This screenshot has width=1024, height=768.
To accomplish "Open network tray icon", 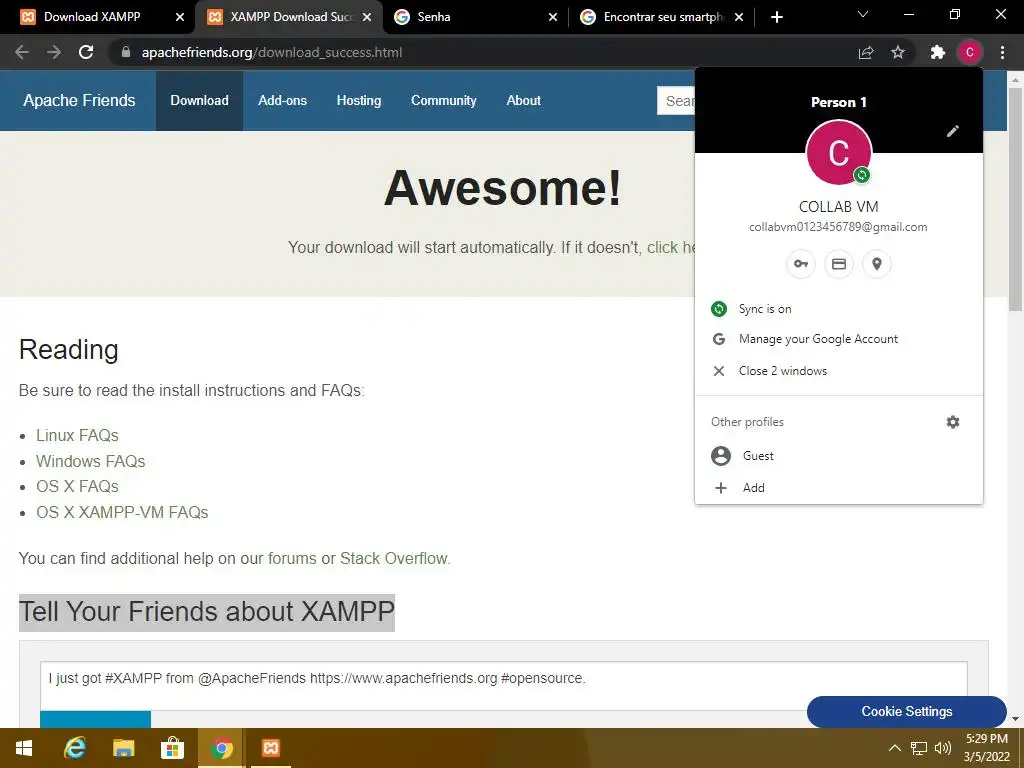I will (918, 748).
